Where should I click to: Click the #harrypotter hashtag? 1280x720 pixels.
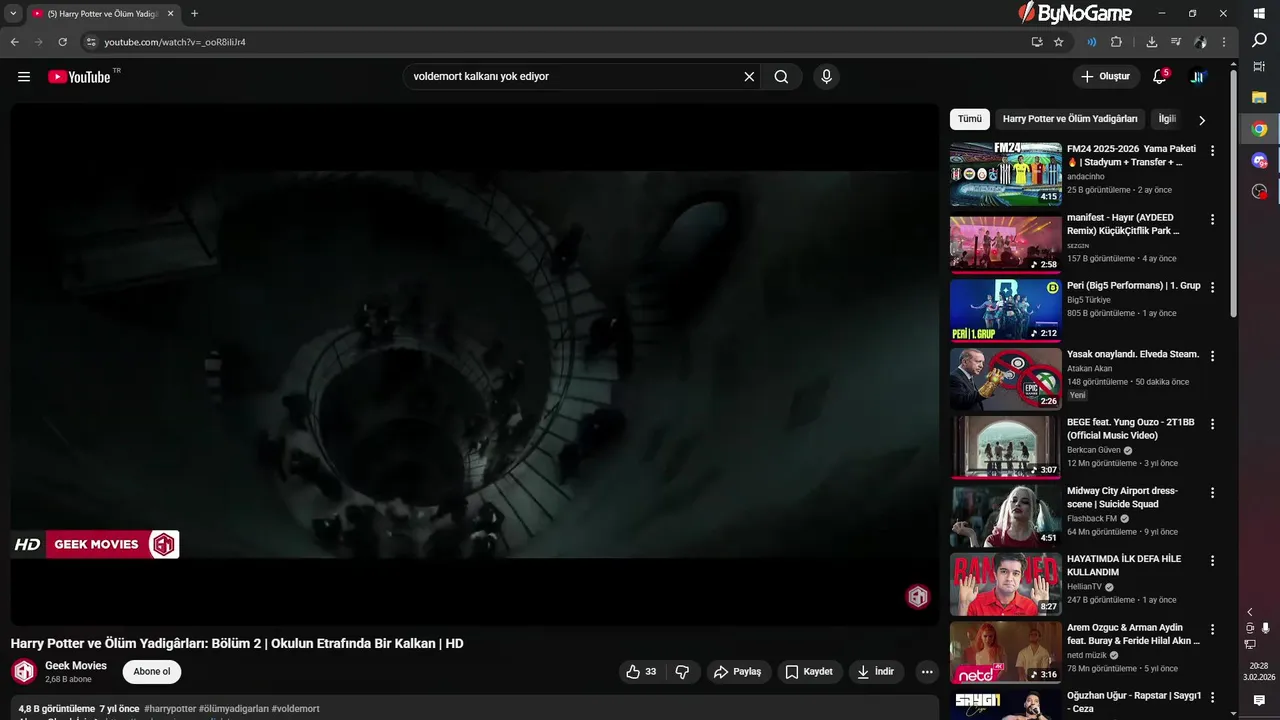click(x=170, y=709)
